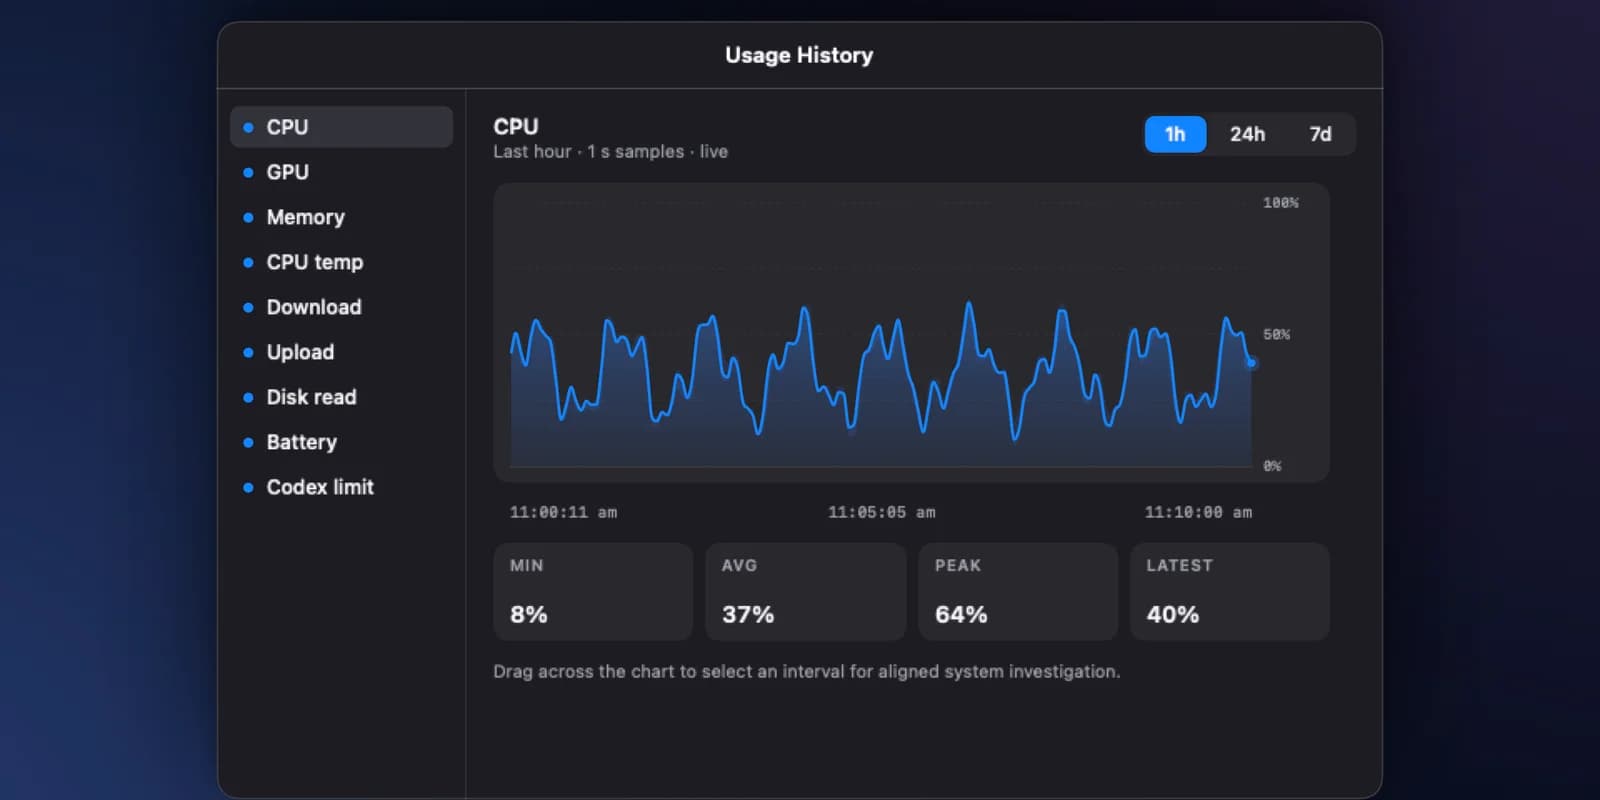Click the blue dot beside Download
Image resolution: width=1600 pixels, height=800 pixels.
(248, 308)
